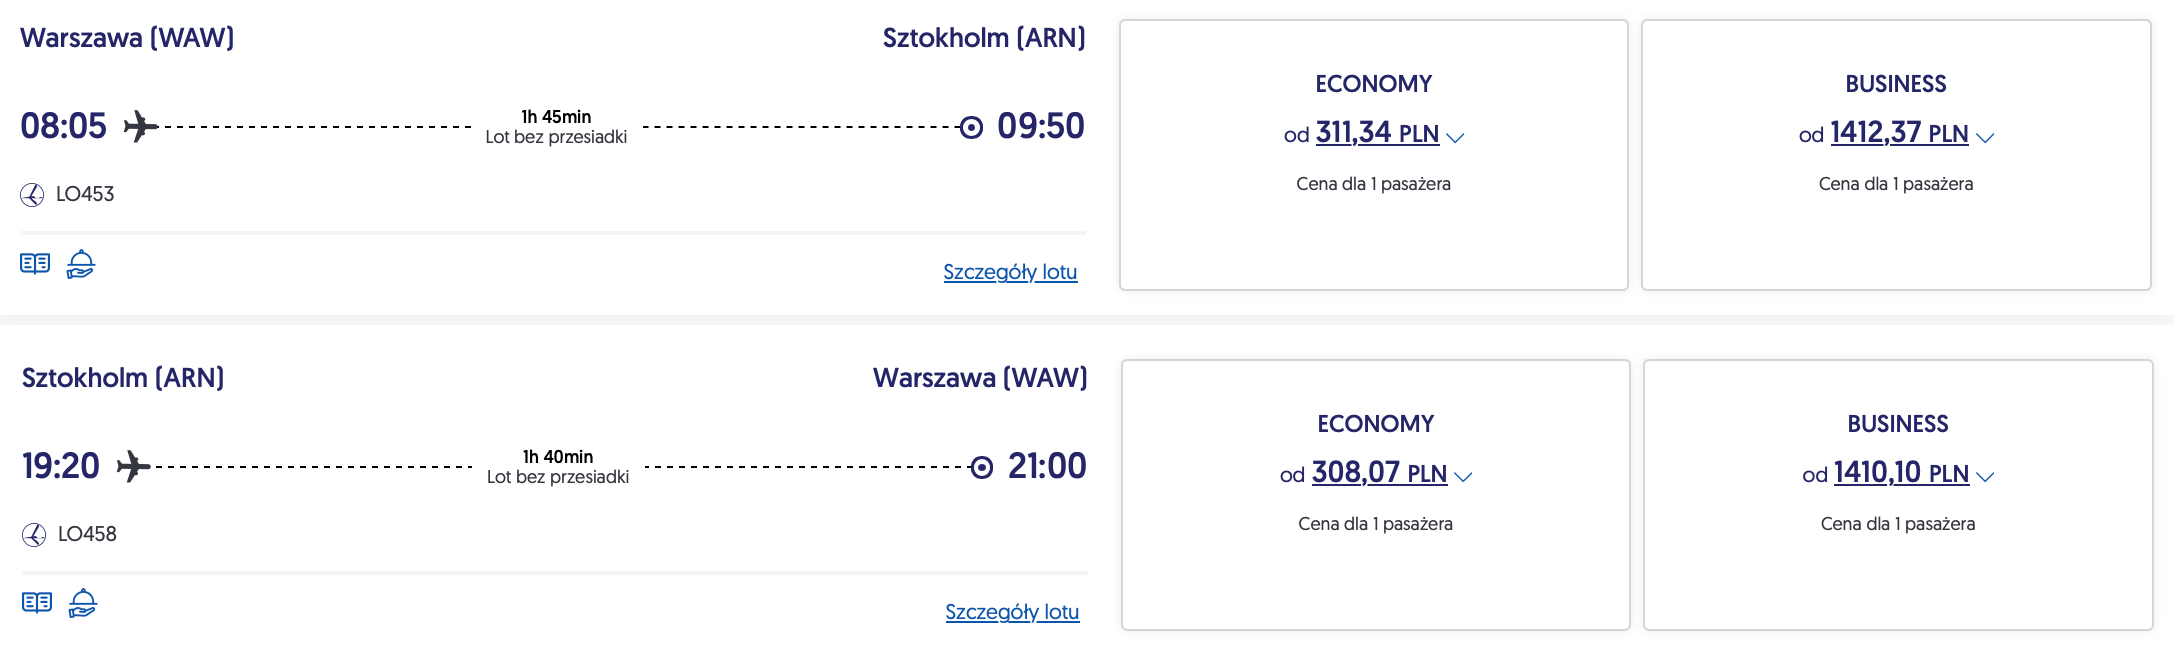The width and height of the screenshot is (2175, 651).
Task: Click the LOT airline logo next to LO453
Action: 32,195
